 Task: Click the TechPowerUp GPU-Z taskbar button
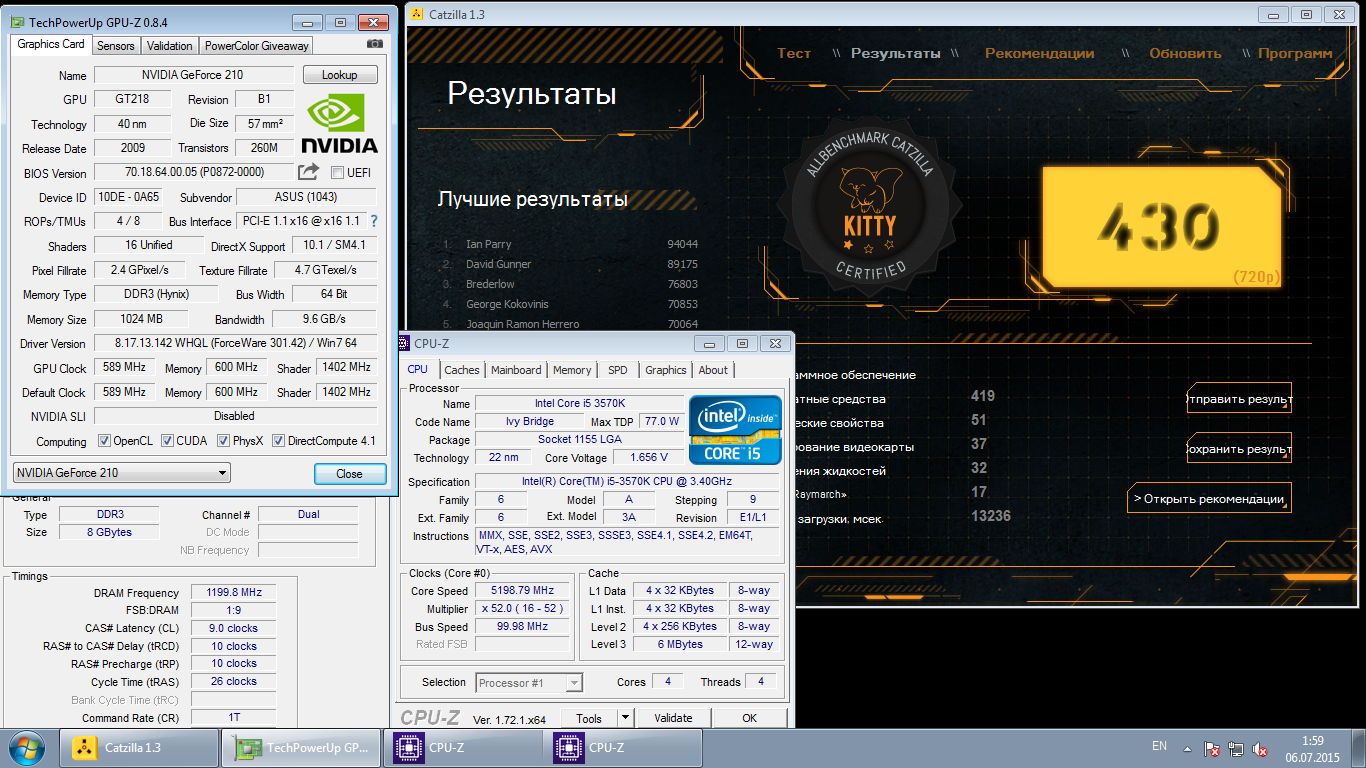pos(300,747)
